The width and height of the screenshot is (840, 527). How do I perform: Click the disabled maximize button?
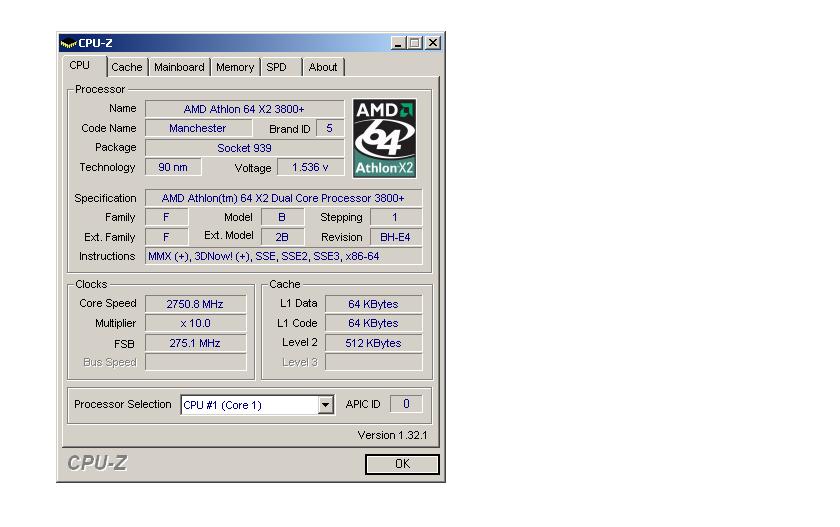[x=414, y=43]
